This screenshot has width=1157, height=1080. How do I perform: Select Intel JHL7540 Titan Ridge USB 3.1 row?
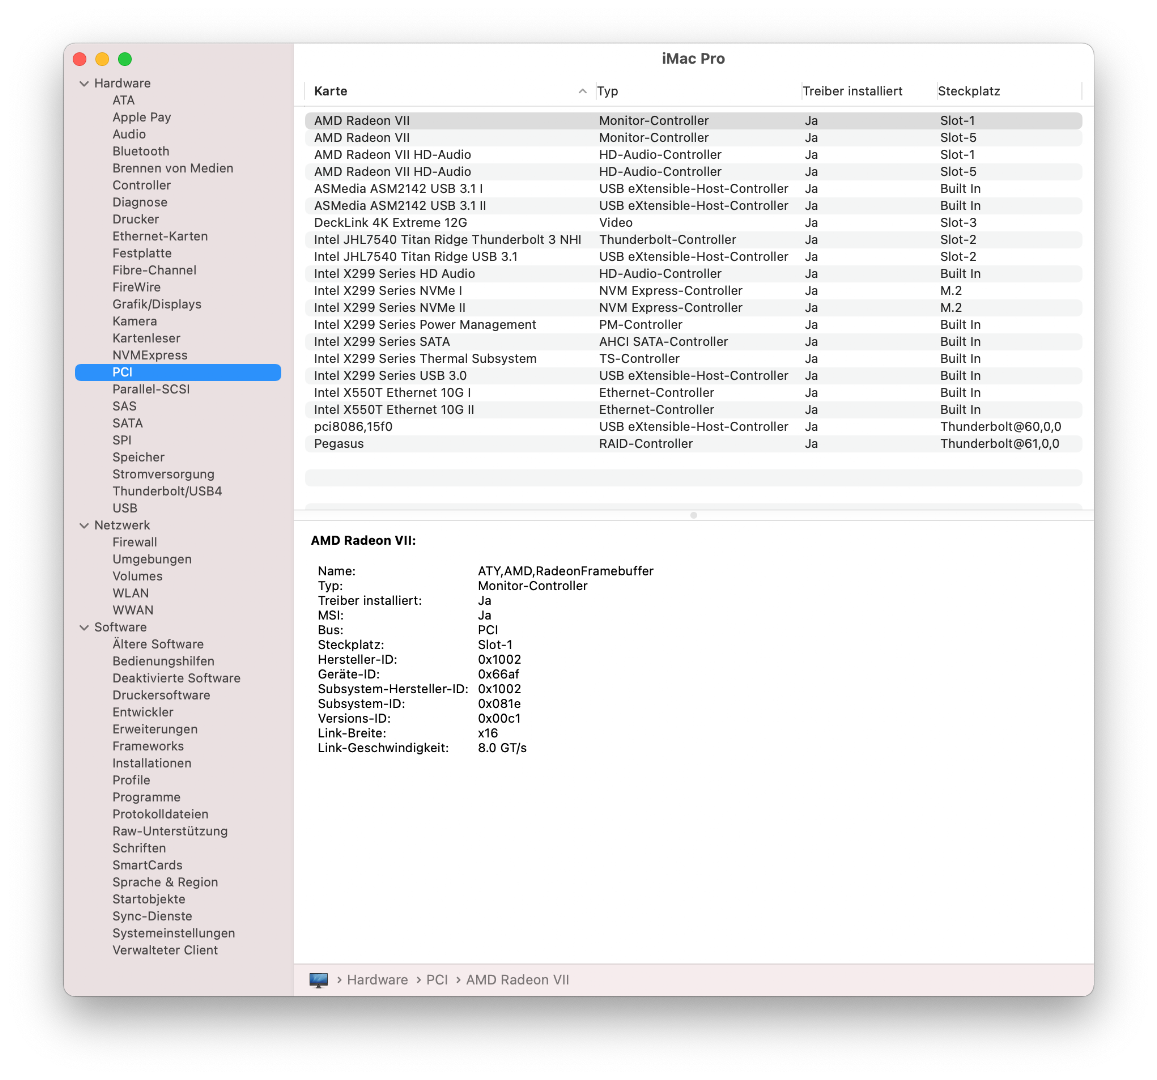point(693,257)
